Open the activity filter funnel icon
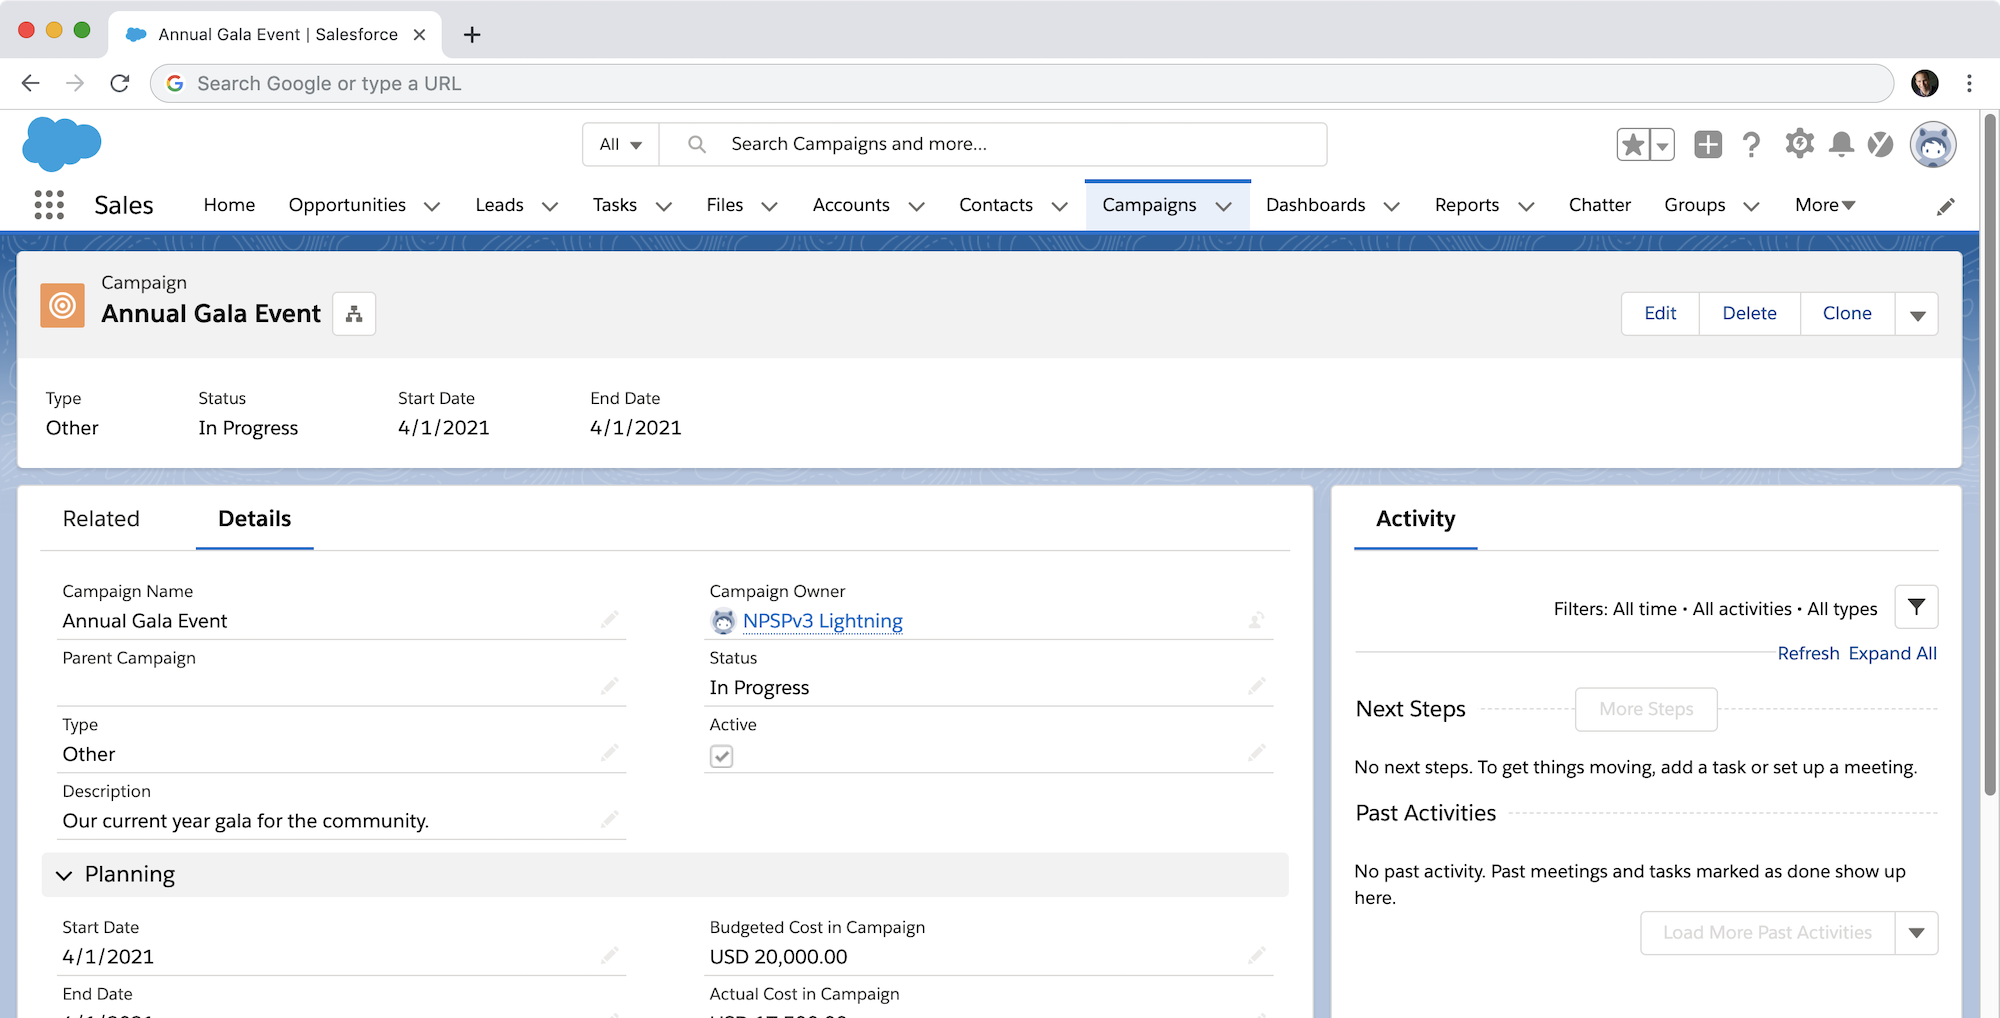Viewport: 2000px width, 1018px height. tap(1916, 607)
